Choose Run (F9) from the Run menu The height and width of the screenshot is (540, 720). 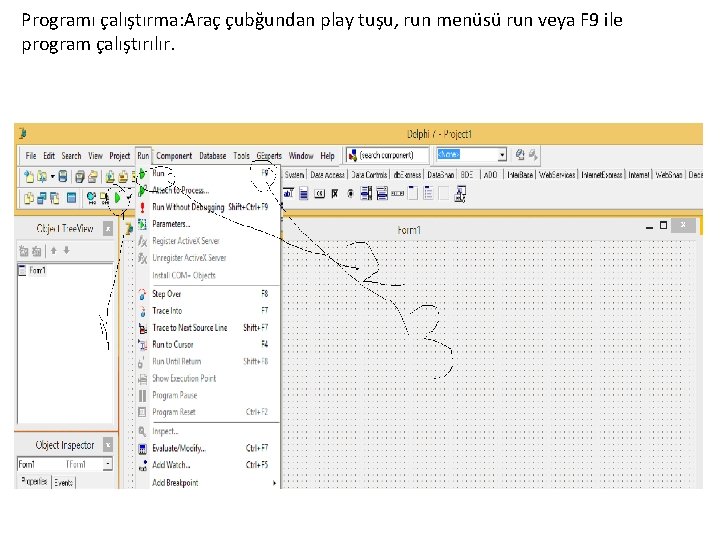pyautogui.click(x=208, y=173)
